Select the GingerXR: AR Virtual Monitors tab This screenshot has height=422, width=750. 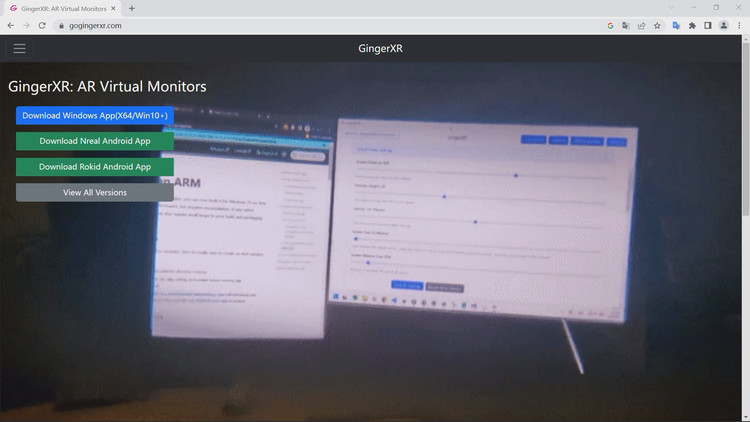[63, 8]
